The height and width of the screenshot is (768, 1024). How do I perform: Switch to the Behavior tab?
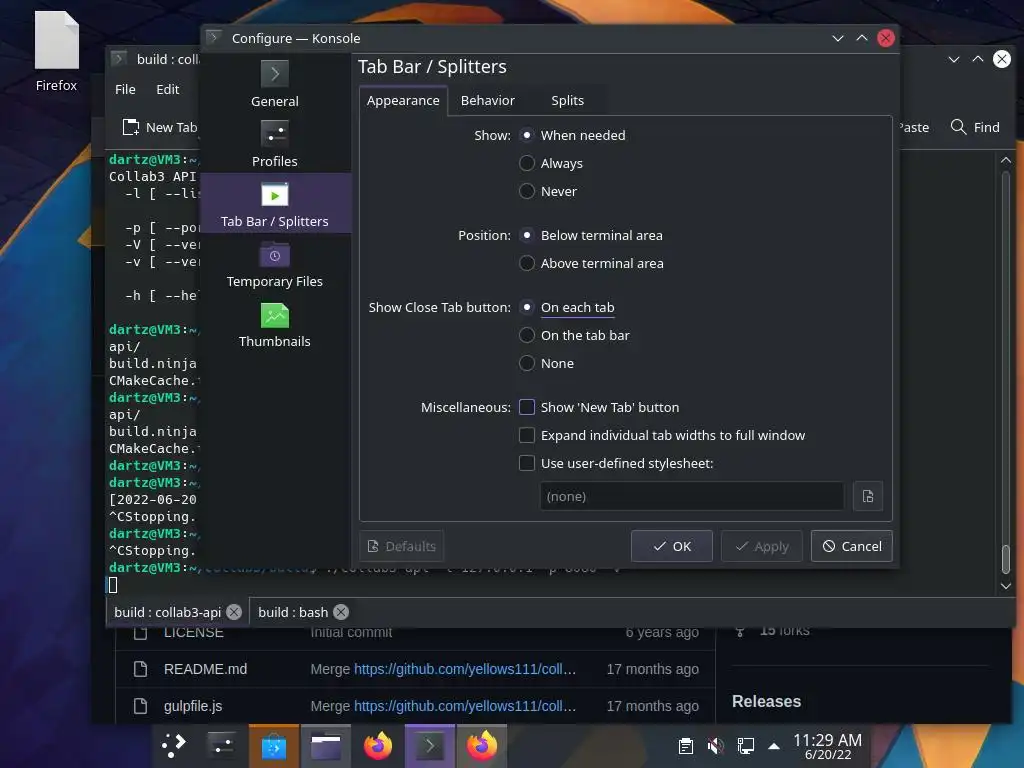[488, 101]
